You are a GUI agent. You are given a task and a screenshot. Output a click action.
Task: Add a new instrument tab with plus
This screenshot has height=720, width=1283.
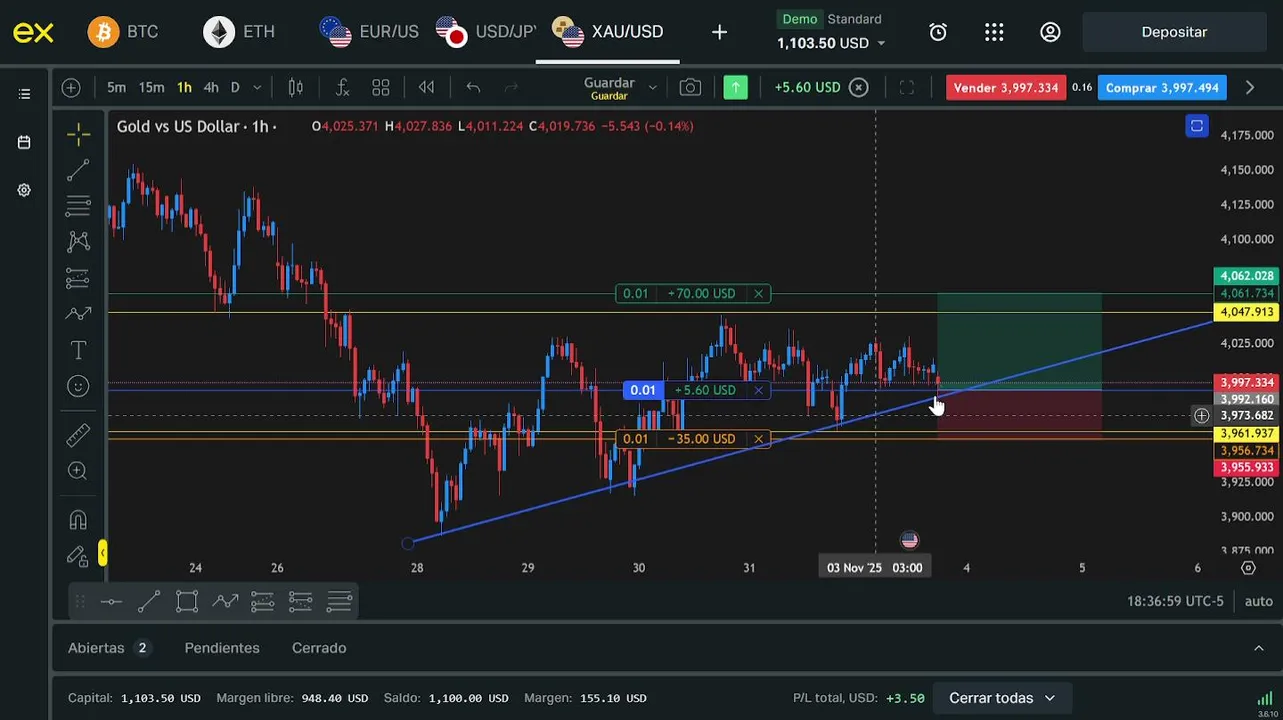pos(719,32)
